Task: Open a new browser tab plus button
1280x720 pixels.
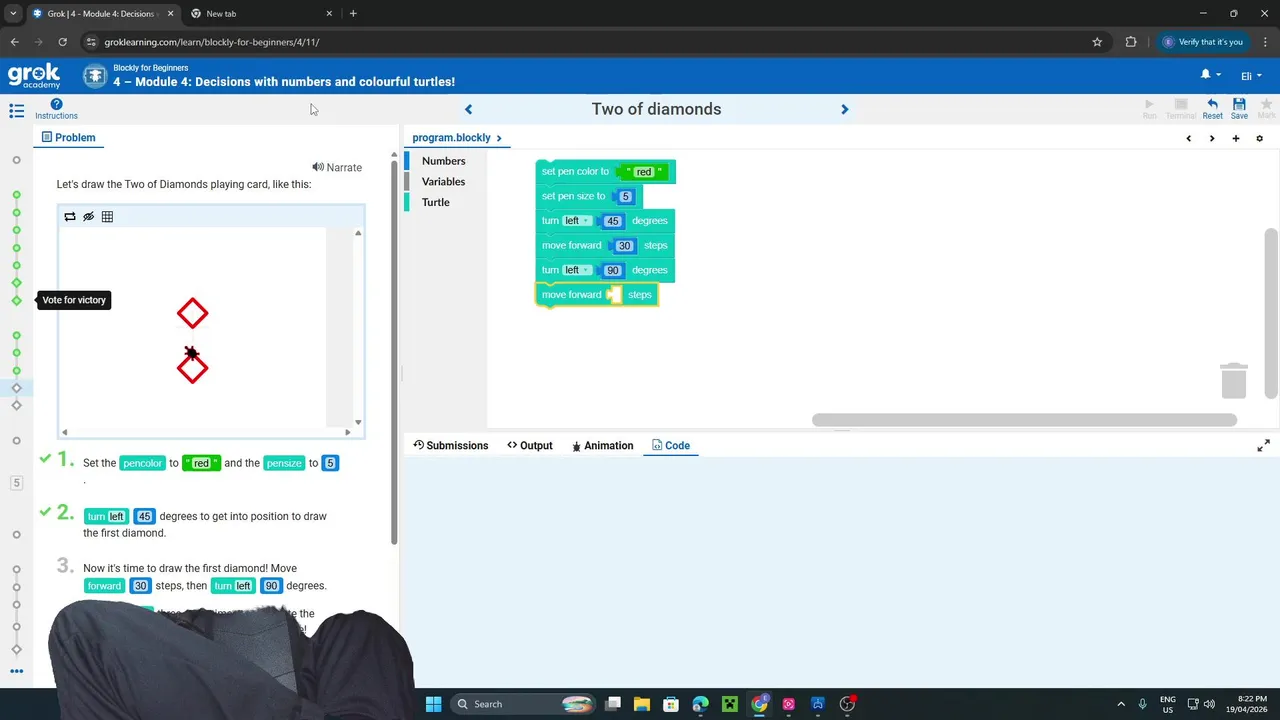Action: click(353, 14)
